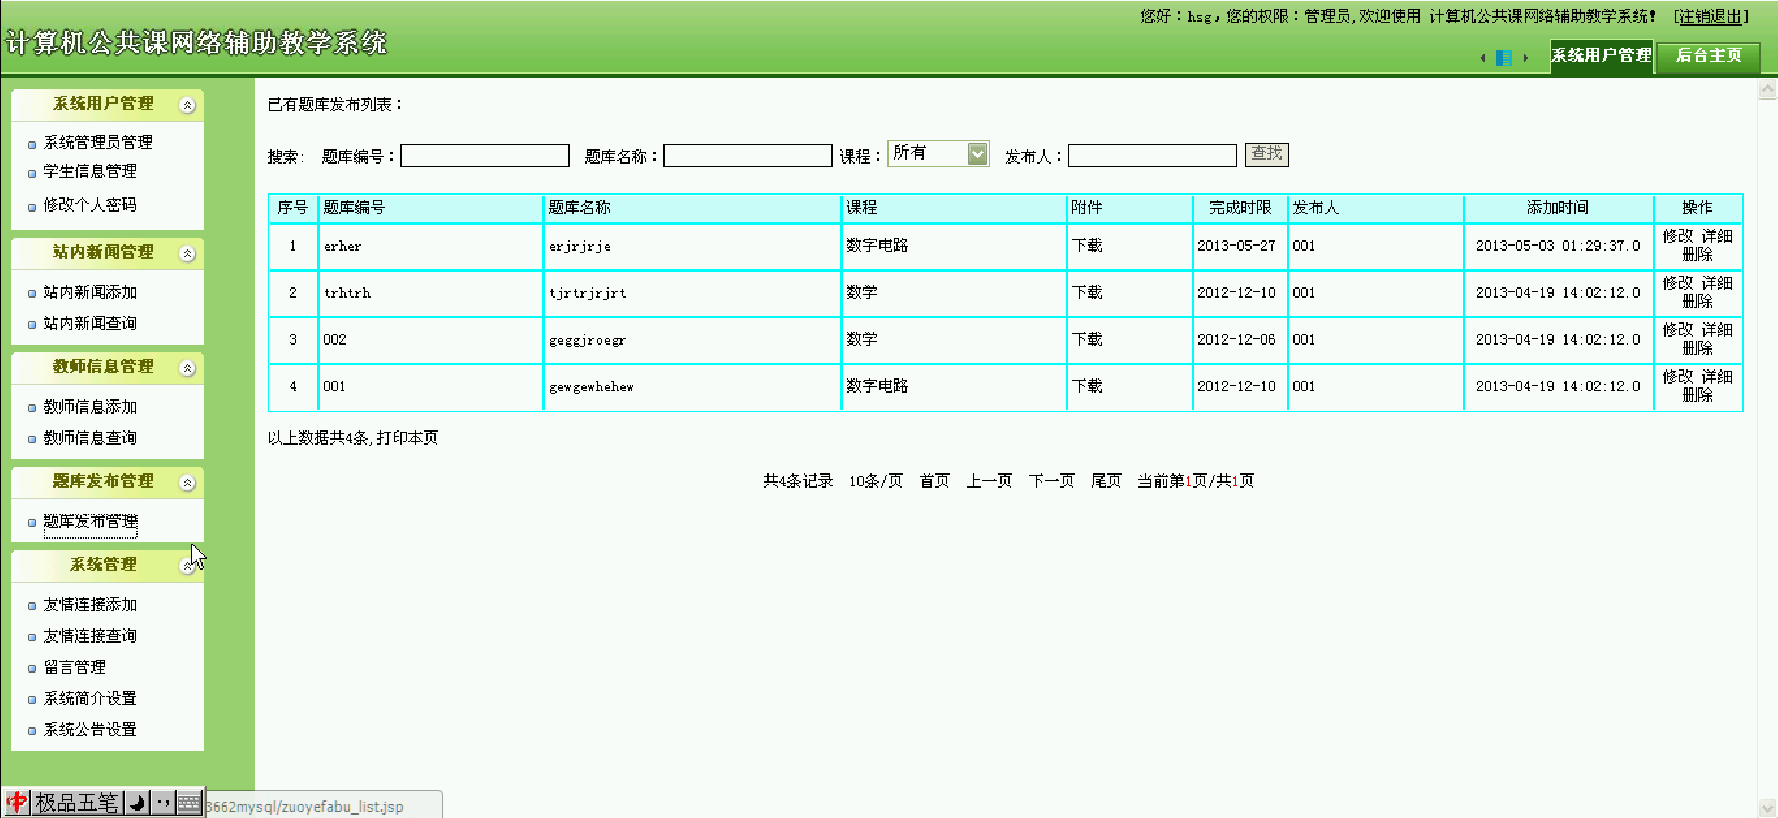Click 详细 in the trhtrh row
The height and width of the screenshot is (818, 1778).
click(x=1717, y=284)
